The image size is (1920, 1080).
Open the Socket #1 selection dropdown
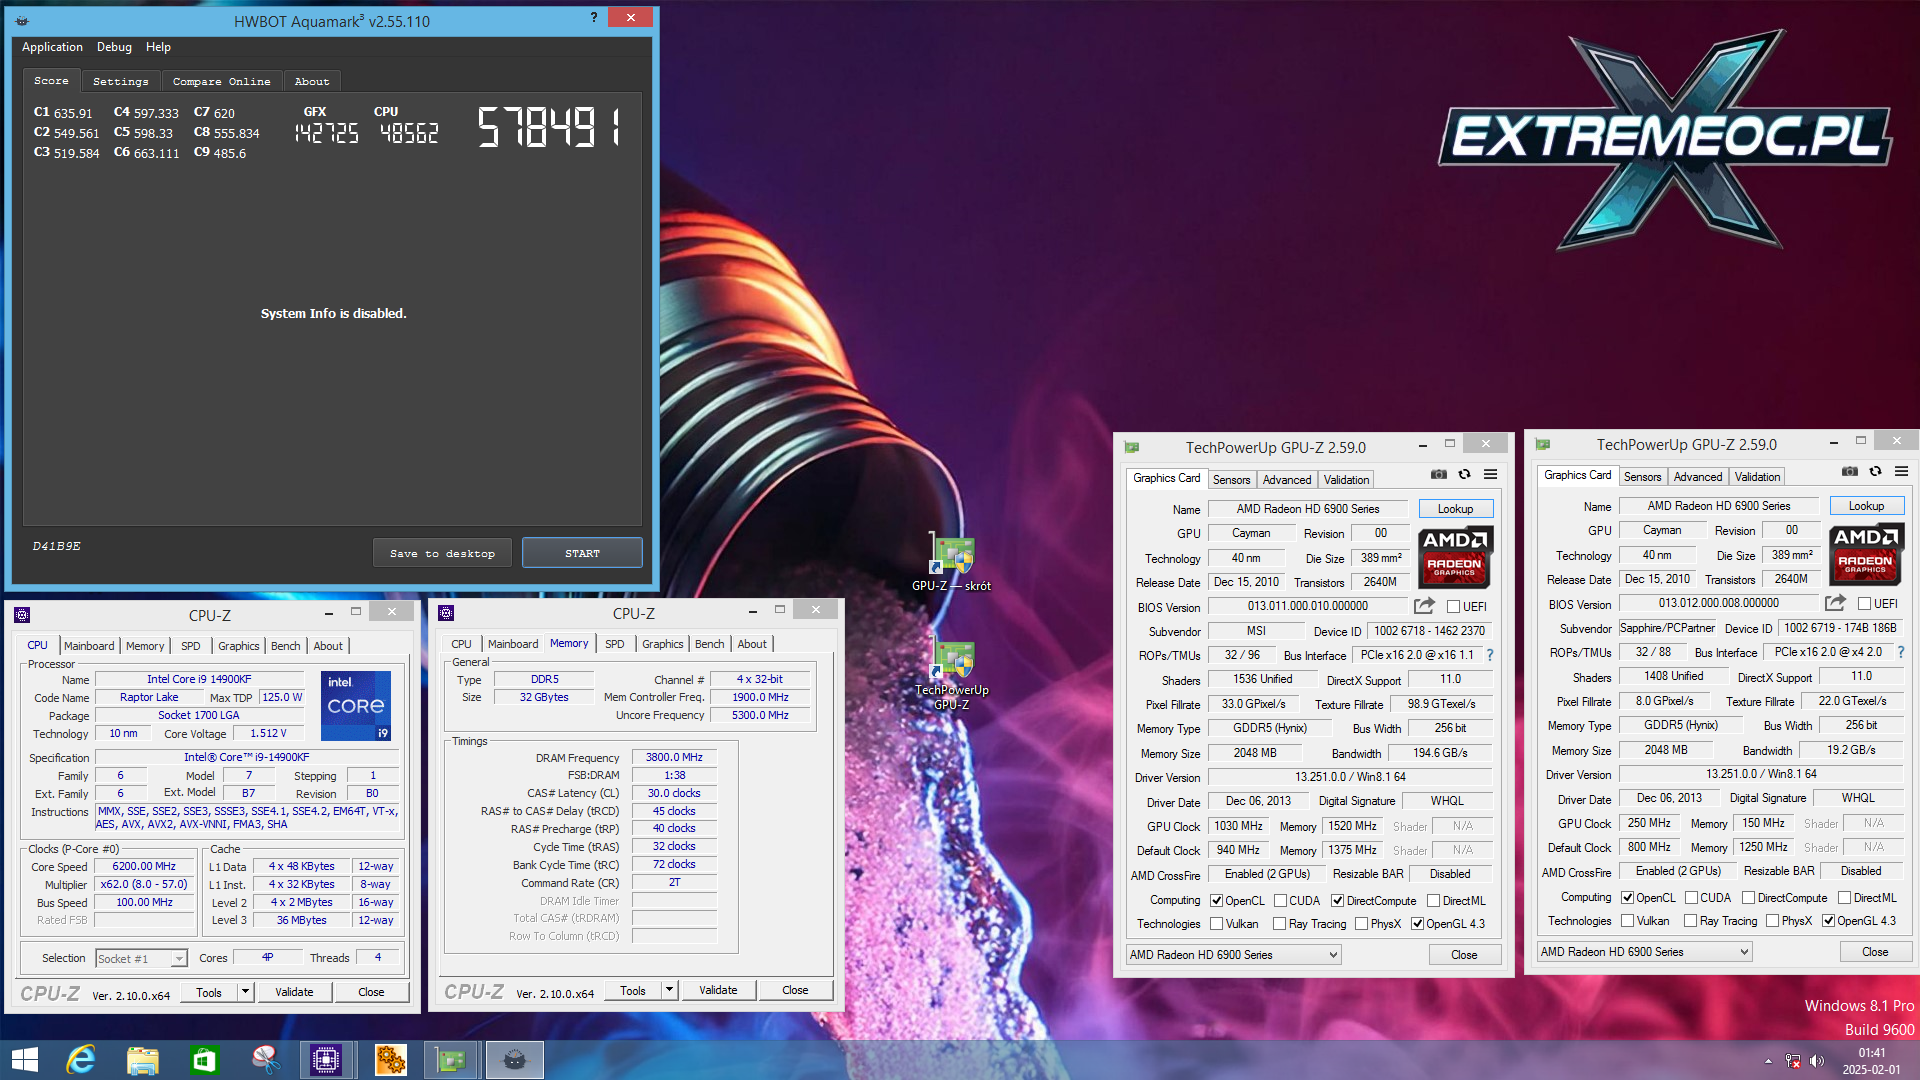click(x=141, y=959)
